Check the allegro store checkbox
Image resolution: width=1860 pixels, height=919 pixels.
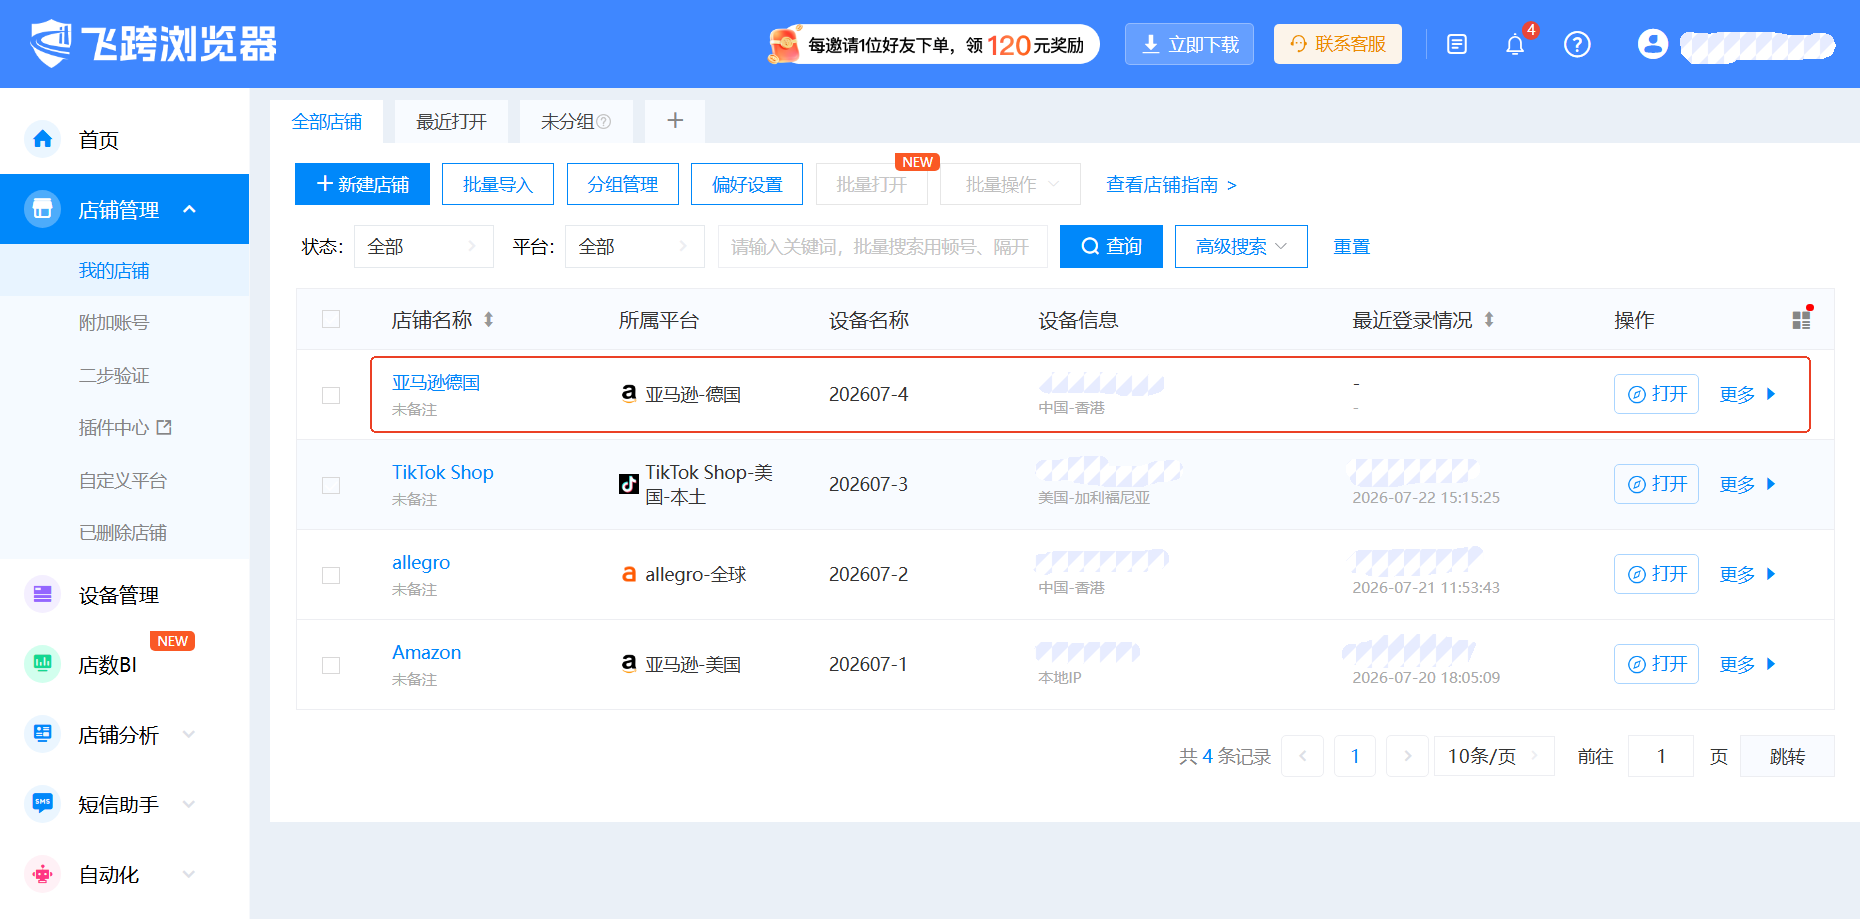331,575
